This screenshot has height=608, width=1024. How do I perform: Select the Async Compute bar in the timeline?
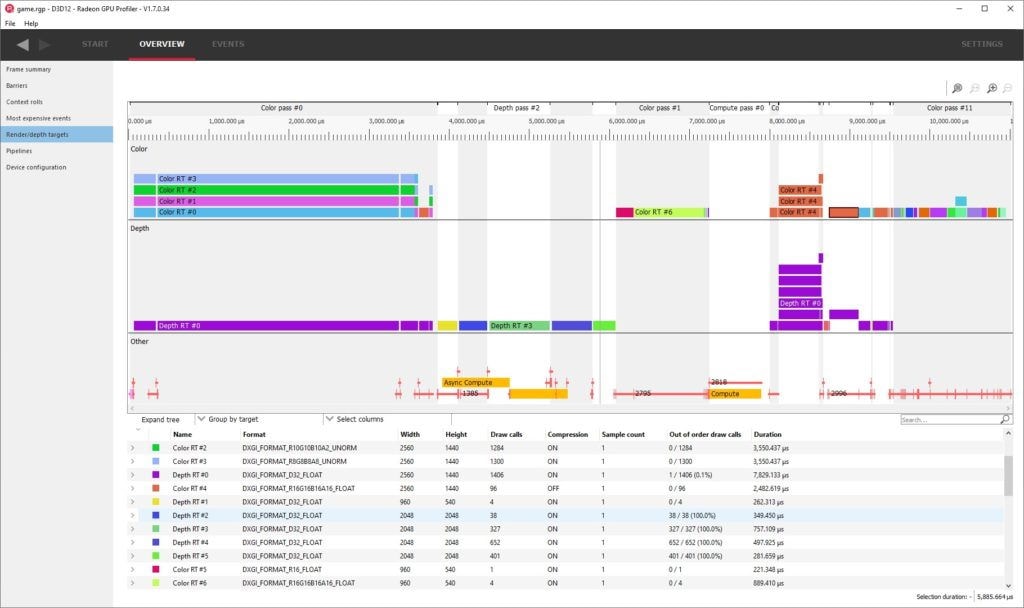tap(475, 382)
